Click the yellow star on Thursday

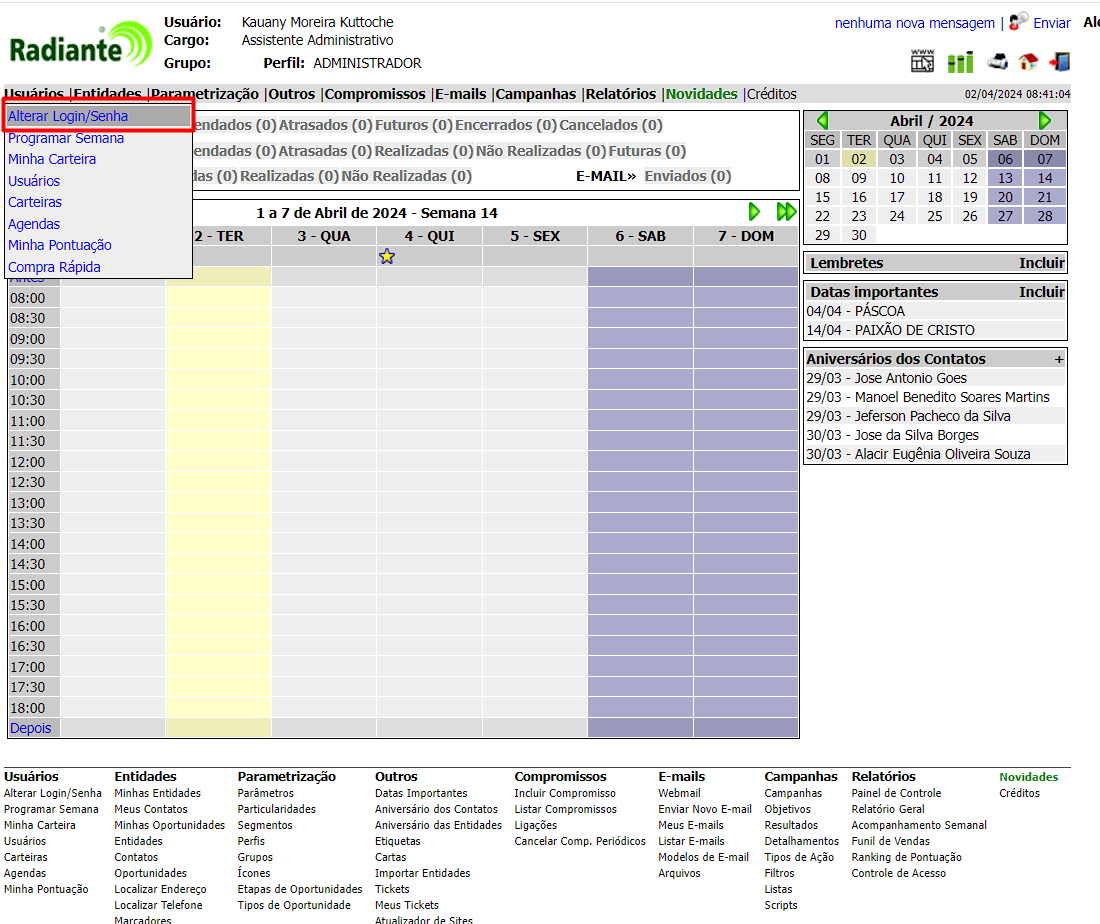coord(387,257)
